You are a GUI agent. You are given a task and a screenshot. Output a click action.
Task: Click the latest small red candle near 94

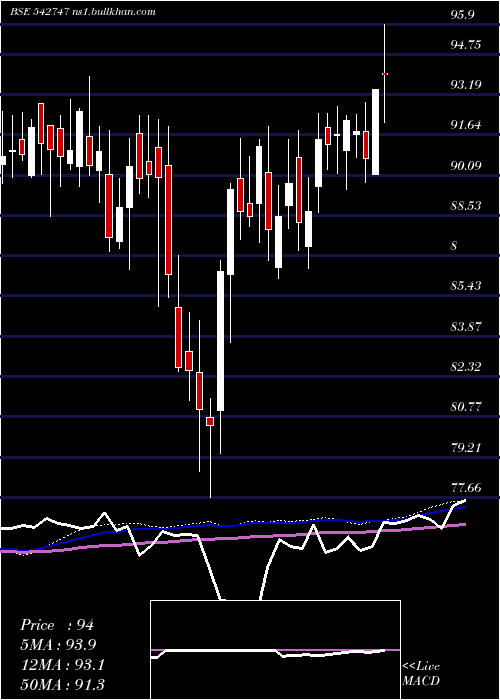tap(385, 74)
